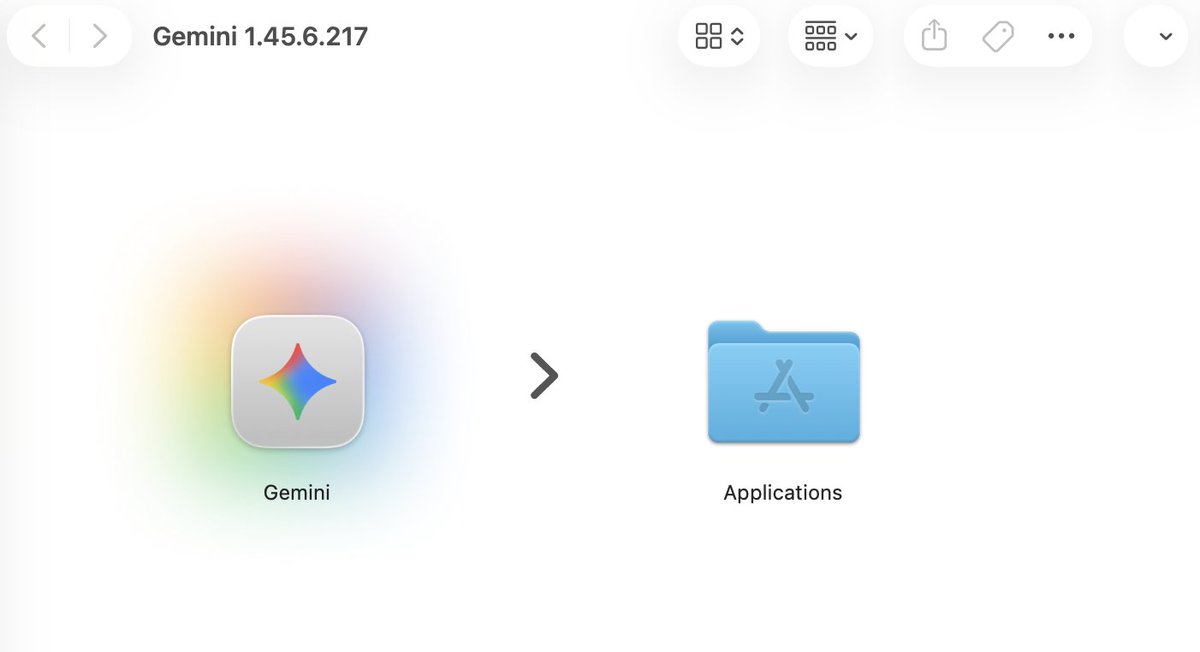Open the More actions ellipsis icon
This screenshot has height=652, width=1200.
[x=1062, y=35]
